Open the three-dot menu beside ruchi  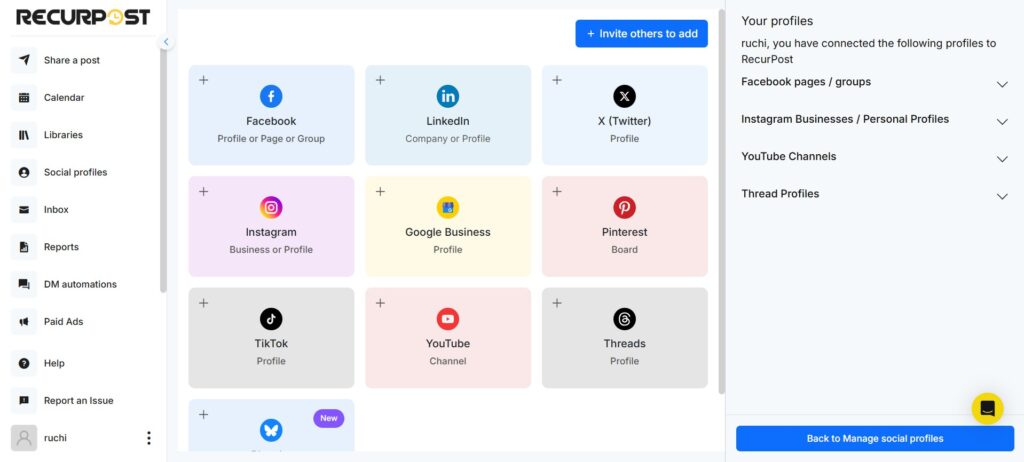(x=149, y=438)
